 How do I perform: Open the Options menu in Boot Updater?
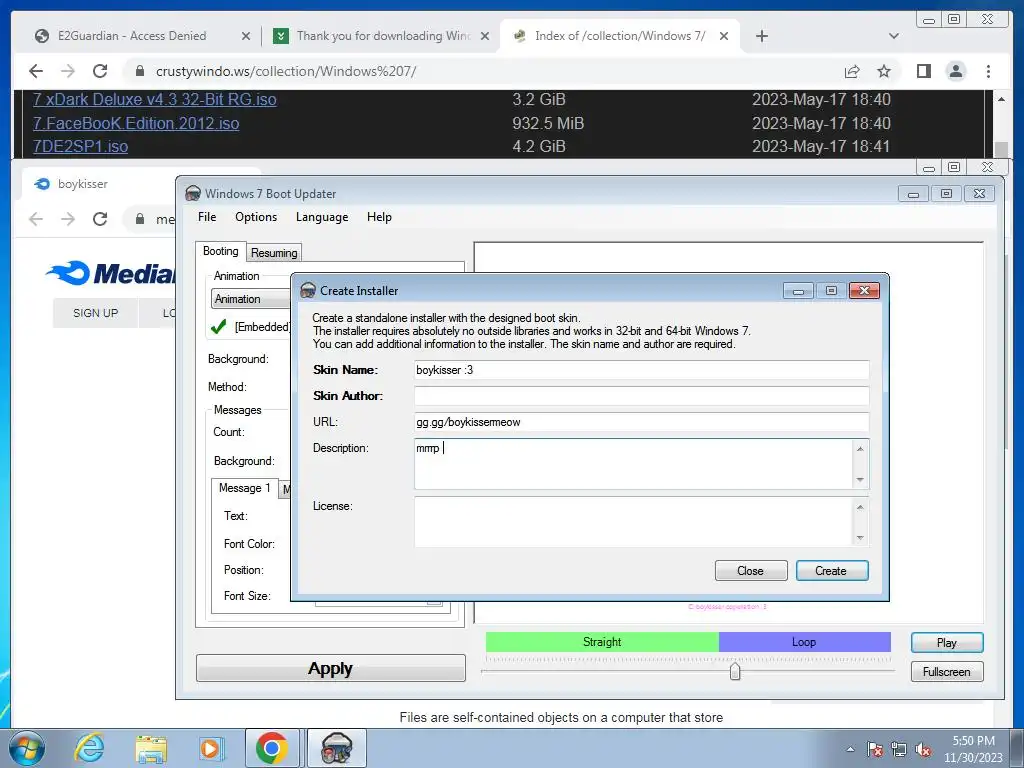pos(256,217)
